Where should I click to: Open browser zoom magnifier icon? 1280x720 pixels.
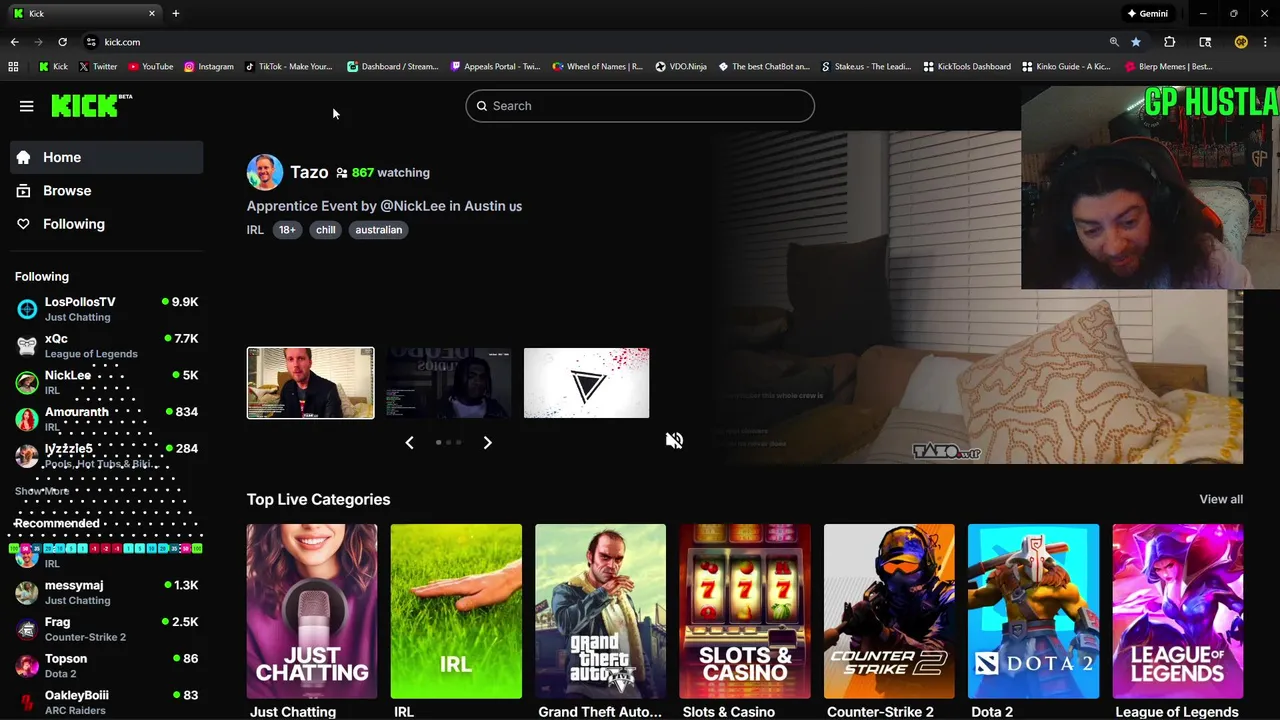[1114, 42]
